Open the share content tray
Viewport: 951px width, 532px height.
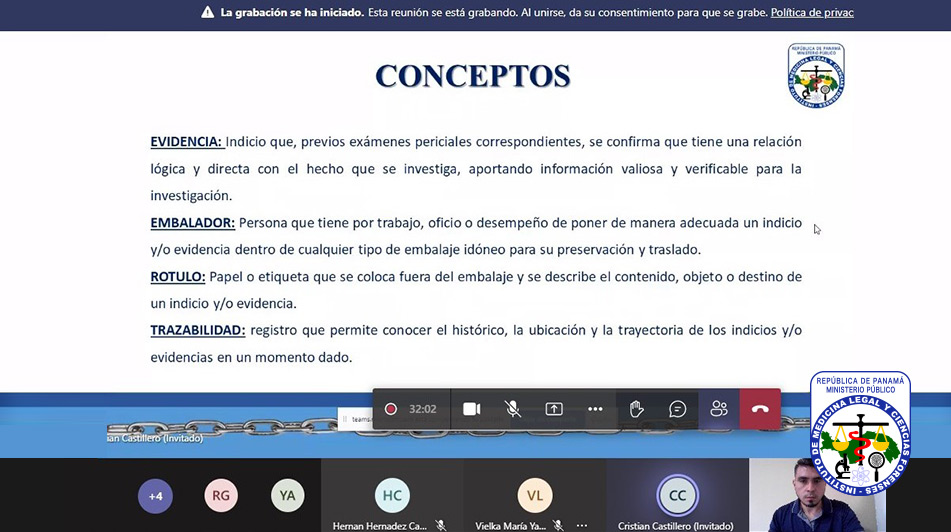click(x=554, y=409)
